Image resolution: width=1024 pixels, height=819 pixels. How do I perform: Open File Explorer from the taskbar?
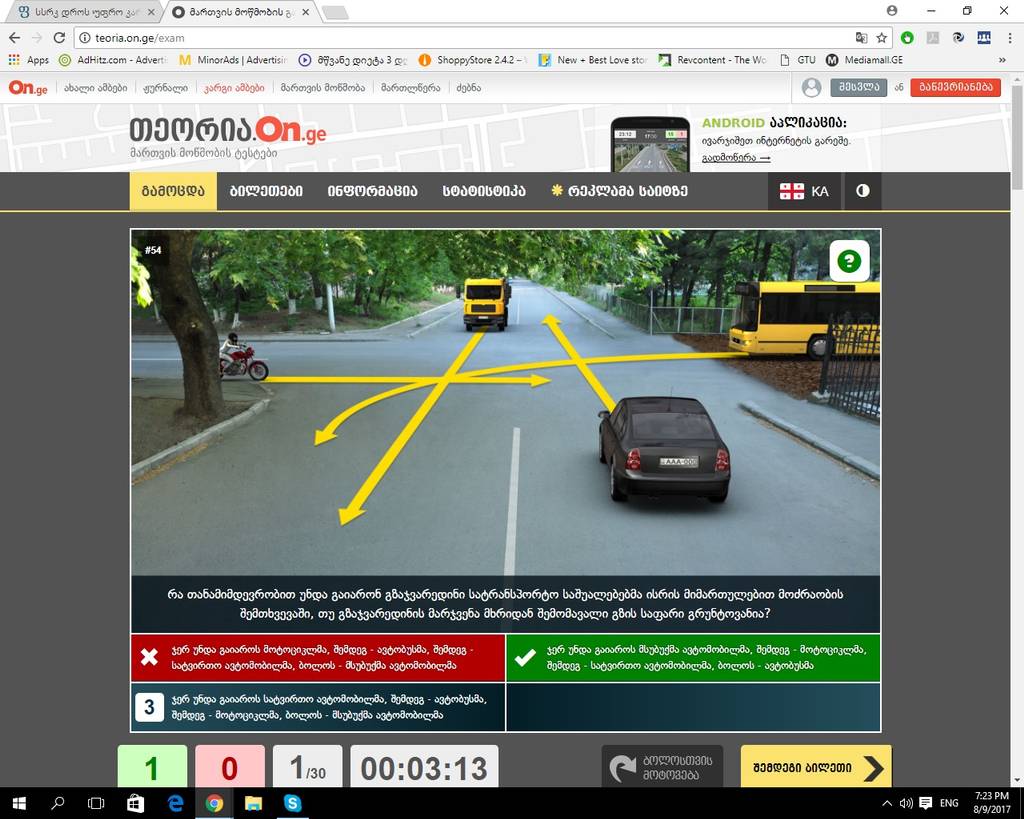point(253,803)
